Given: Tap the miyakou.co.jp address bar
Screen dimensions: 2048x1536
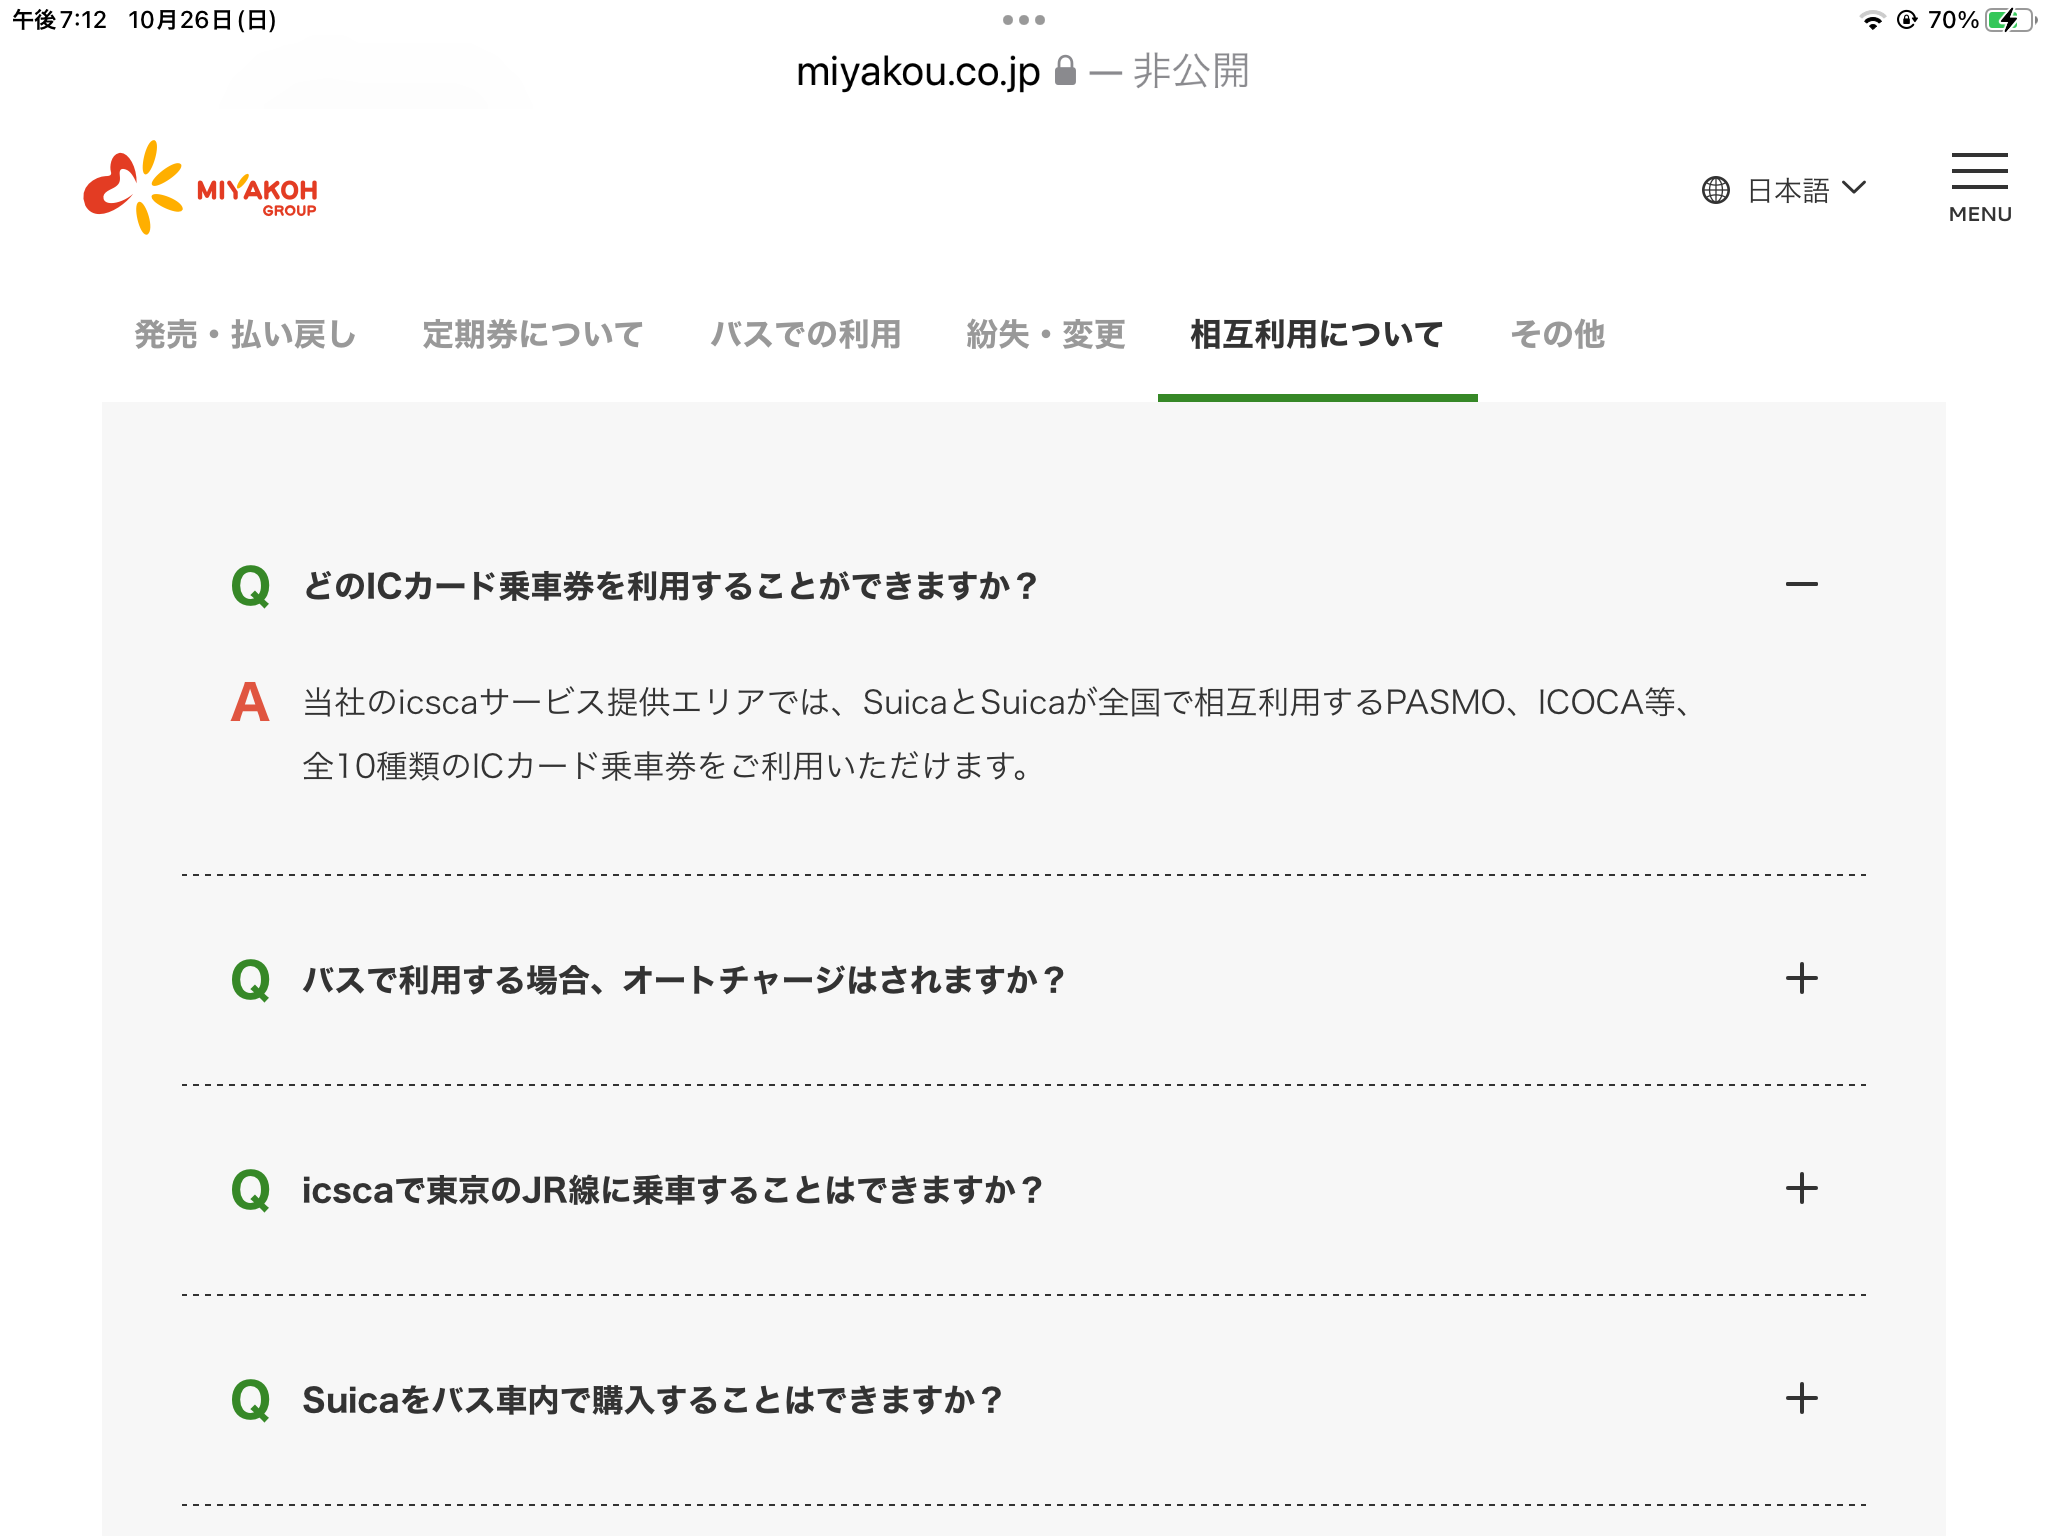Looking at the screenshot, I should 1022,71.
